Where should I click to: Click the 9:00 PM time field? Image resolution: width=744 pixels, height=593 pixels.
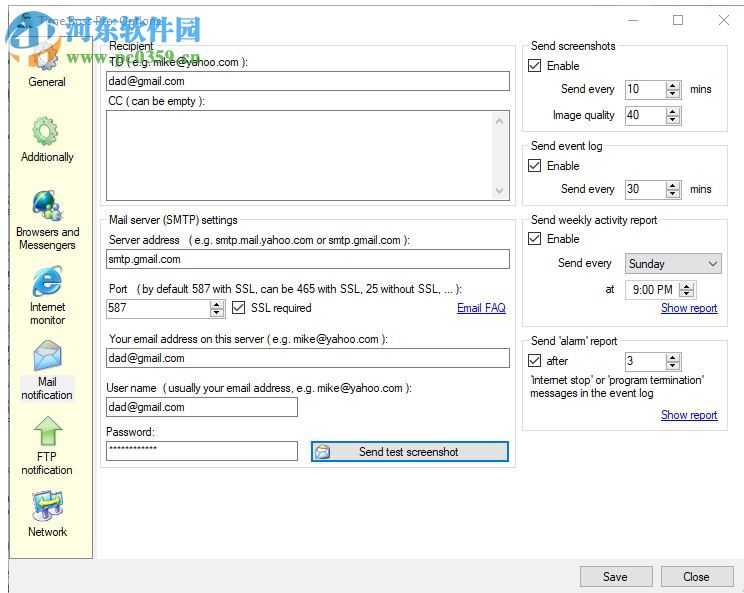click(x=652, y=290)
